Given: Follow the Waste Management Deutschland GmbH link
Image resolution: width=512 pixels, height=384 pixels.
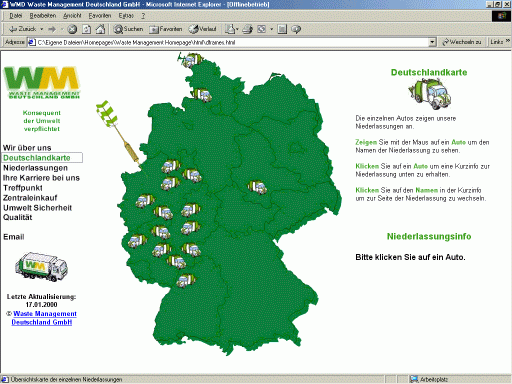Looking at the screenshot, I should click(x=42, y=318).
